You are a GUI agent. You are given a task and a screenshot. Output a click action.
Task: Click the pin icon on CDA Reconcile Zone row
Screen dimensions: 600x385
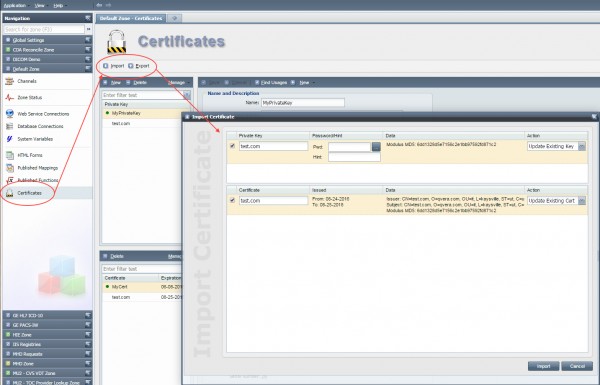pos(88,49)
